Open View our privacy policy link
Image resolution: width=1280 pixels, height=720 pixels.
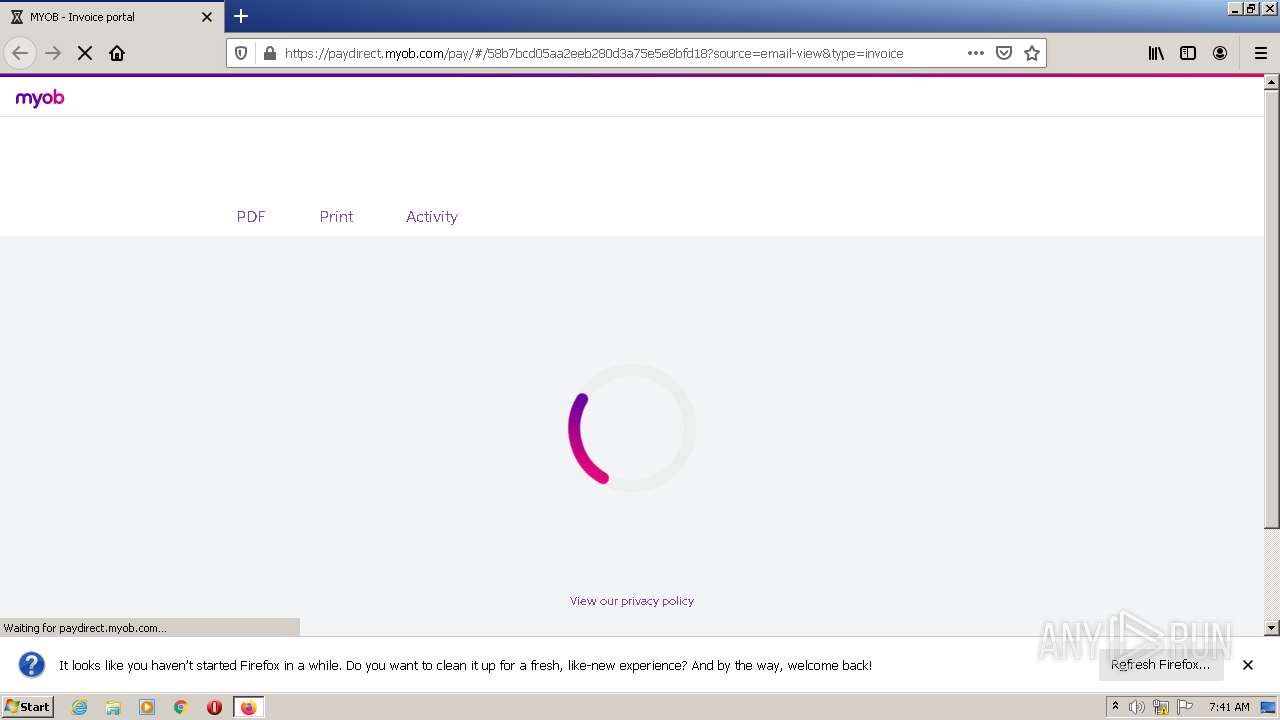(x=632, y=601)
